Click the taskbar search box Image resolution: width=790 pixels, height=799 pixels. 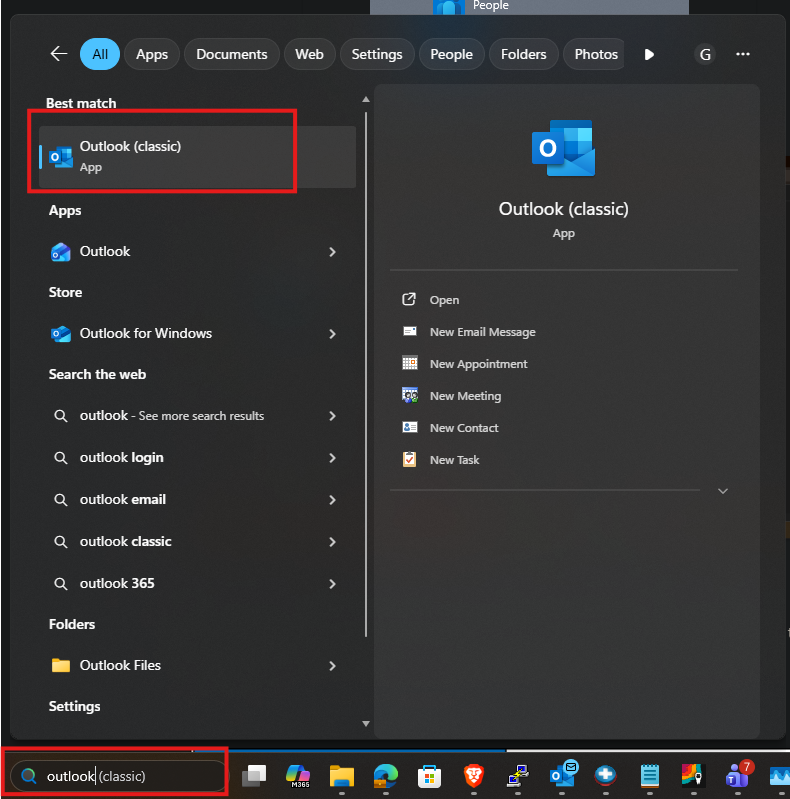pos(117,776)
